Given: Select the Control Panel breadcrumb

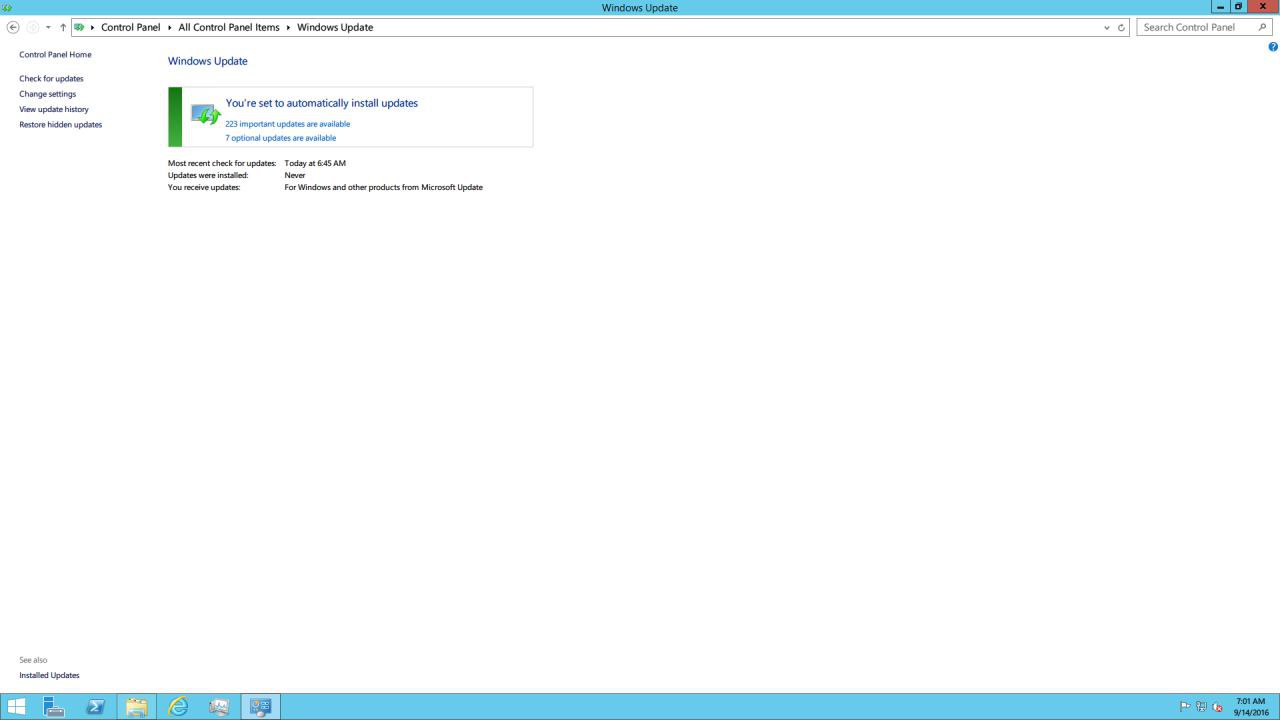Looking at the screenshot, I should pyautogui.click(x=131, y=27).
